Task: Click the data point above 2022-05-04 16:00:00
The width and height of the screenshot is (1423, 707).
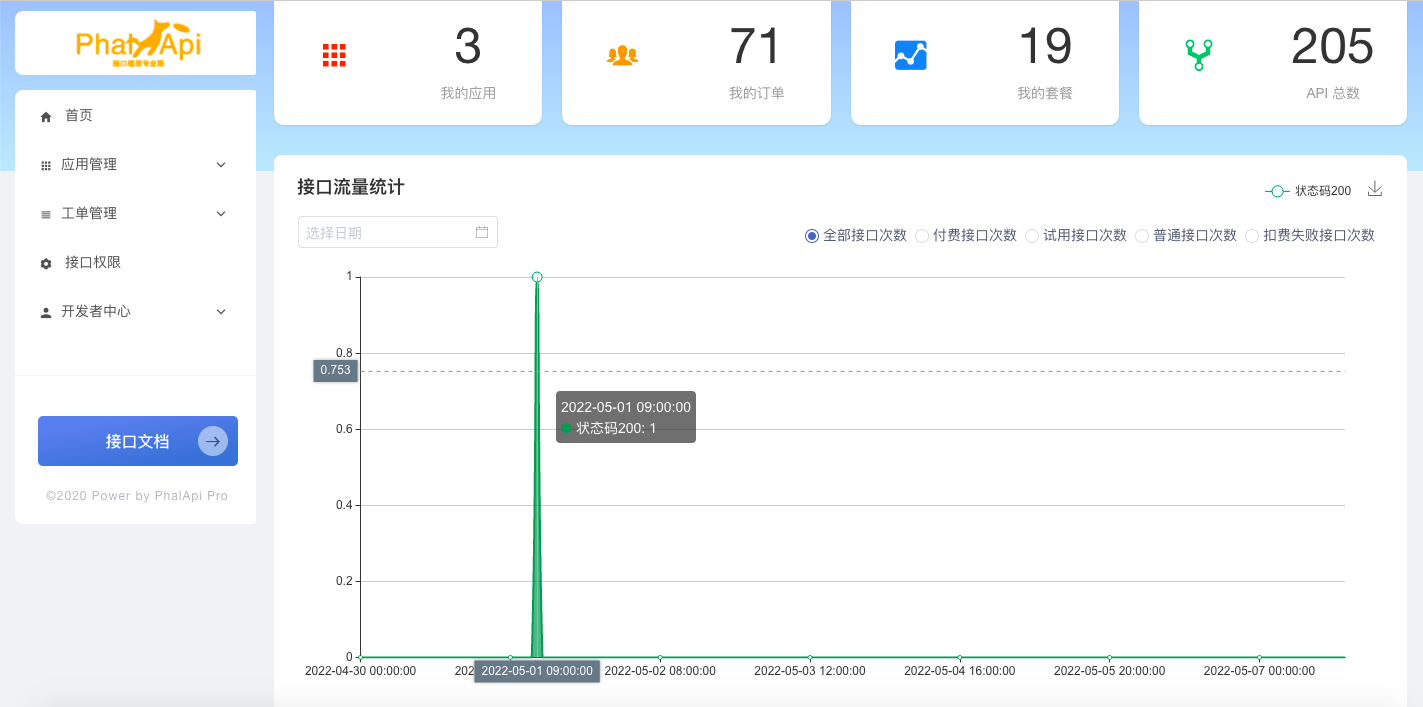Action: (x=960, y=657)
